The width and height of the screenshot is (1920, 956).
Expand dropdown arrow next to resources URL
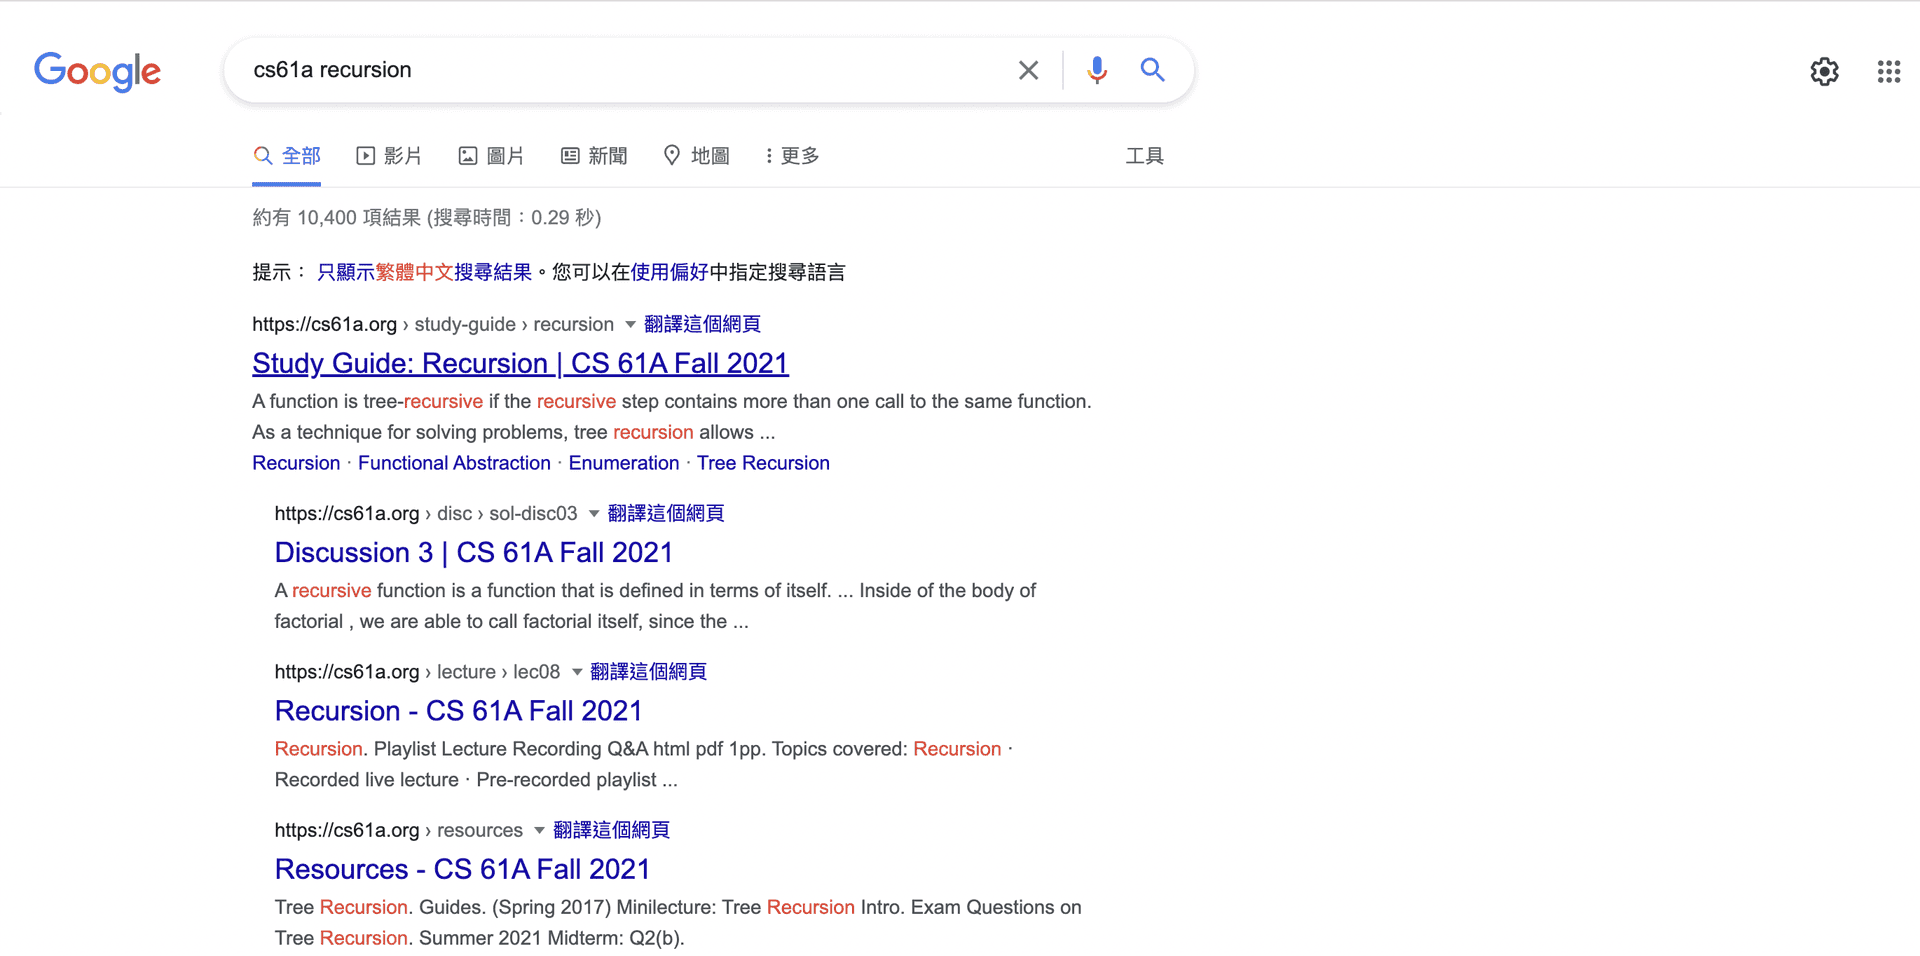pyautogui.click(x=540, y=830)
